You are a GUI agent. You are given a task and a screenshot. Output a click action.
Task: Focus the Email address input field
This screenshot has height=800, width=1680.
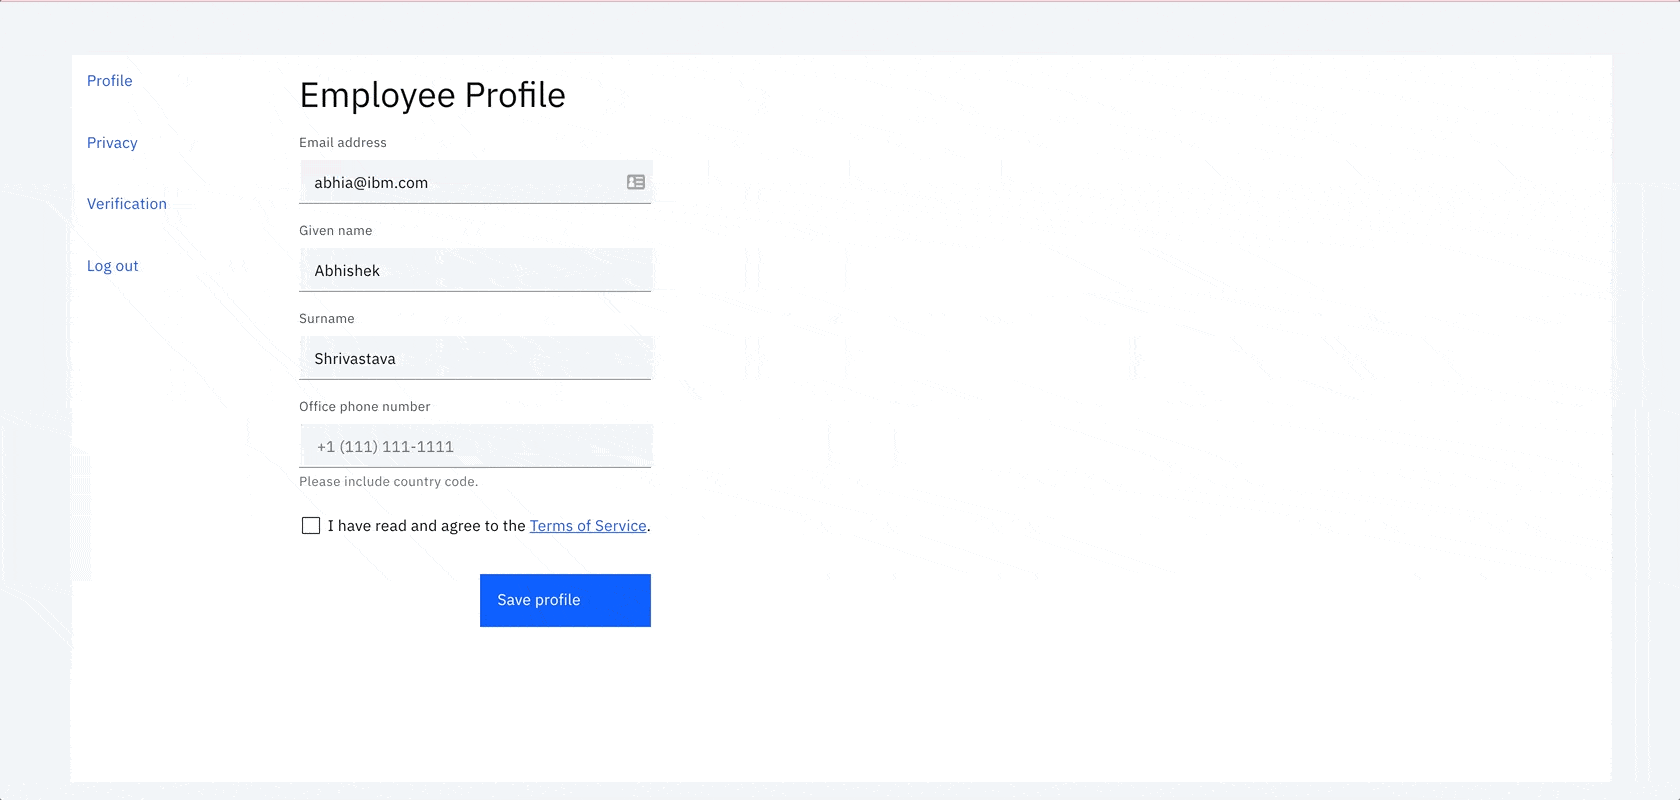click(x=475, y=182)
